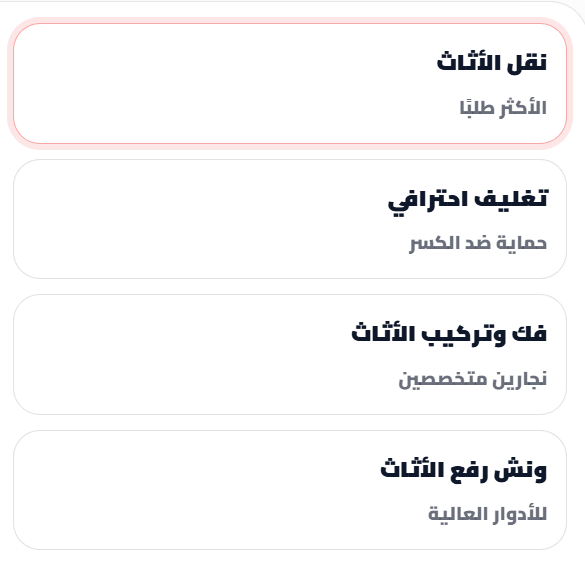Tap the card for high floors
Viewport: 585px width, 562px height.
click(290, 490)
